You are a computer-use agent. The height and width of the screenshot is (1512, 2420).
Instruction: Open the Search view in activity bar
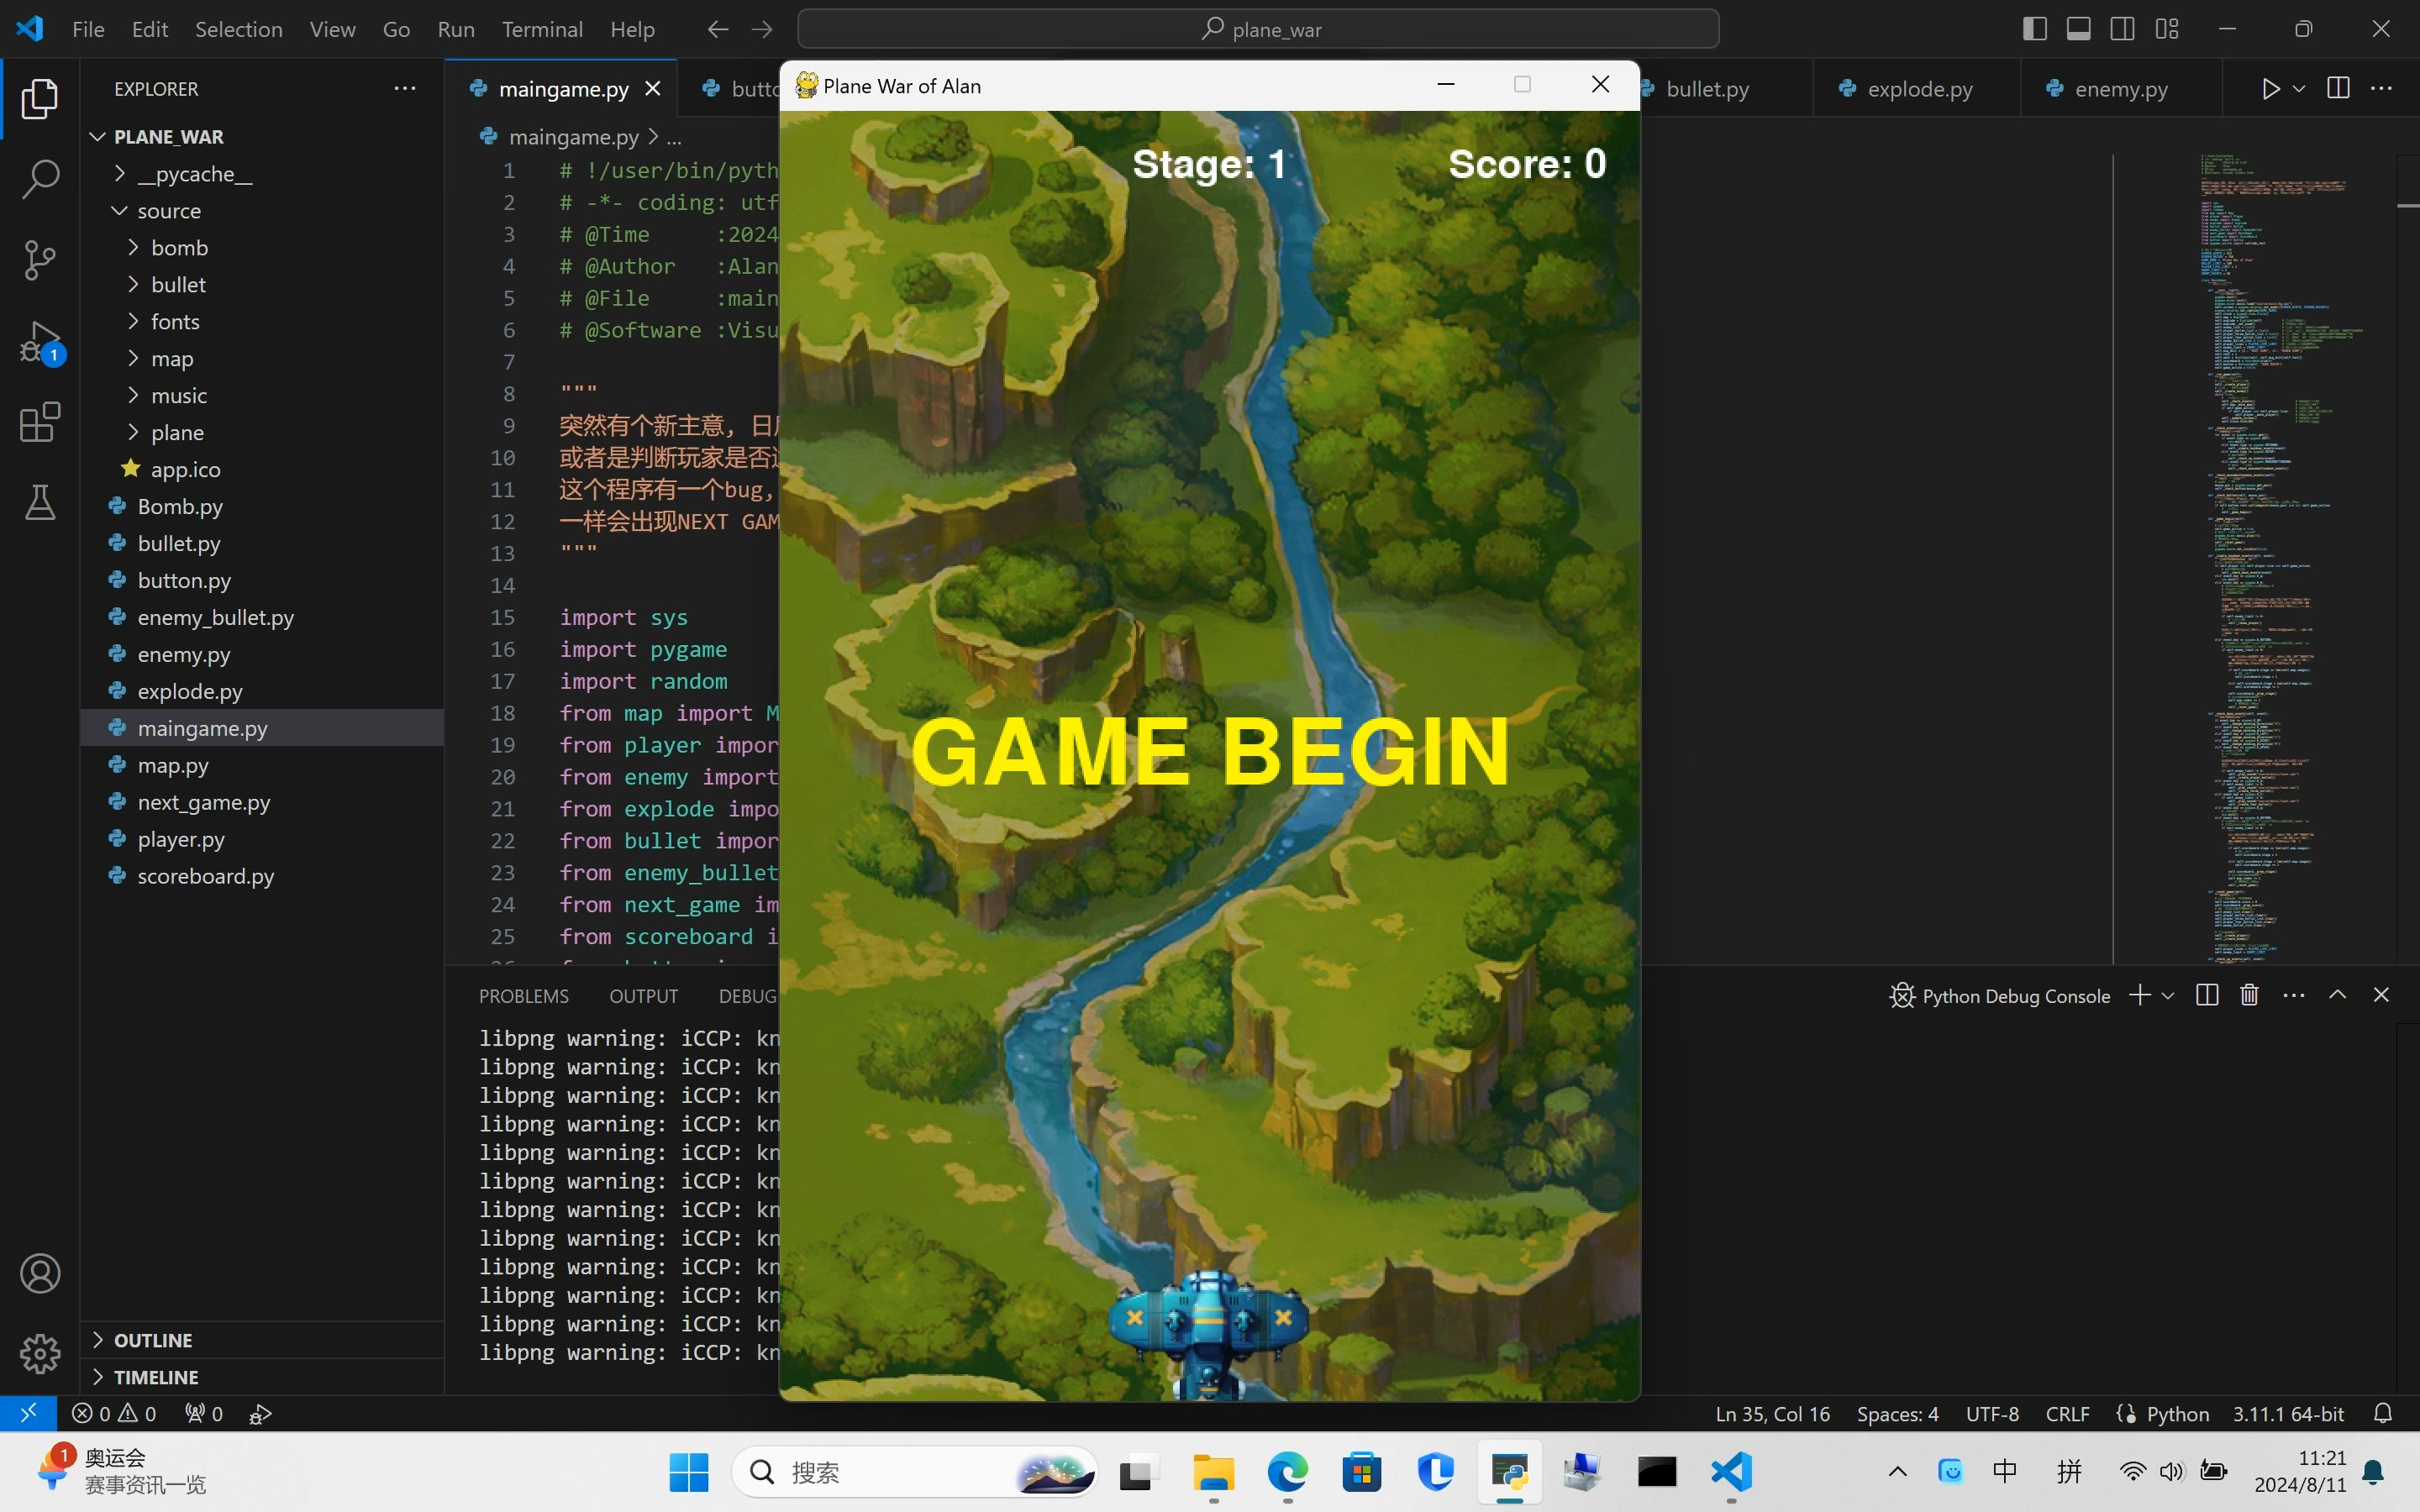[x=40, y=179]
